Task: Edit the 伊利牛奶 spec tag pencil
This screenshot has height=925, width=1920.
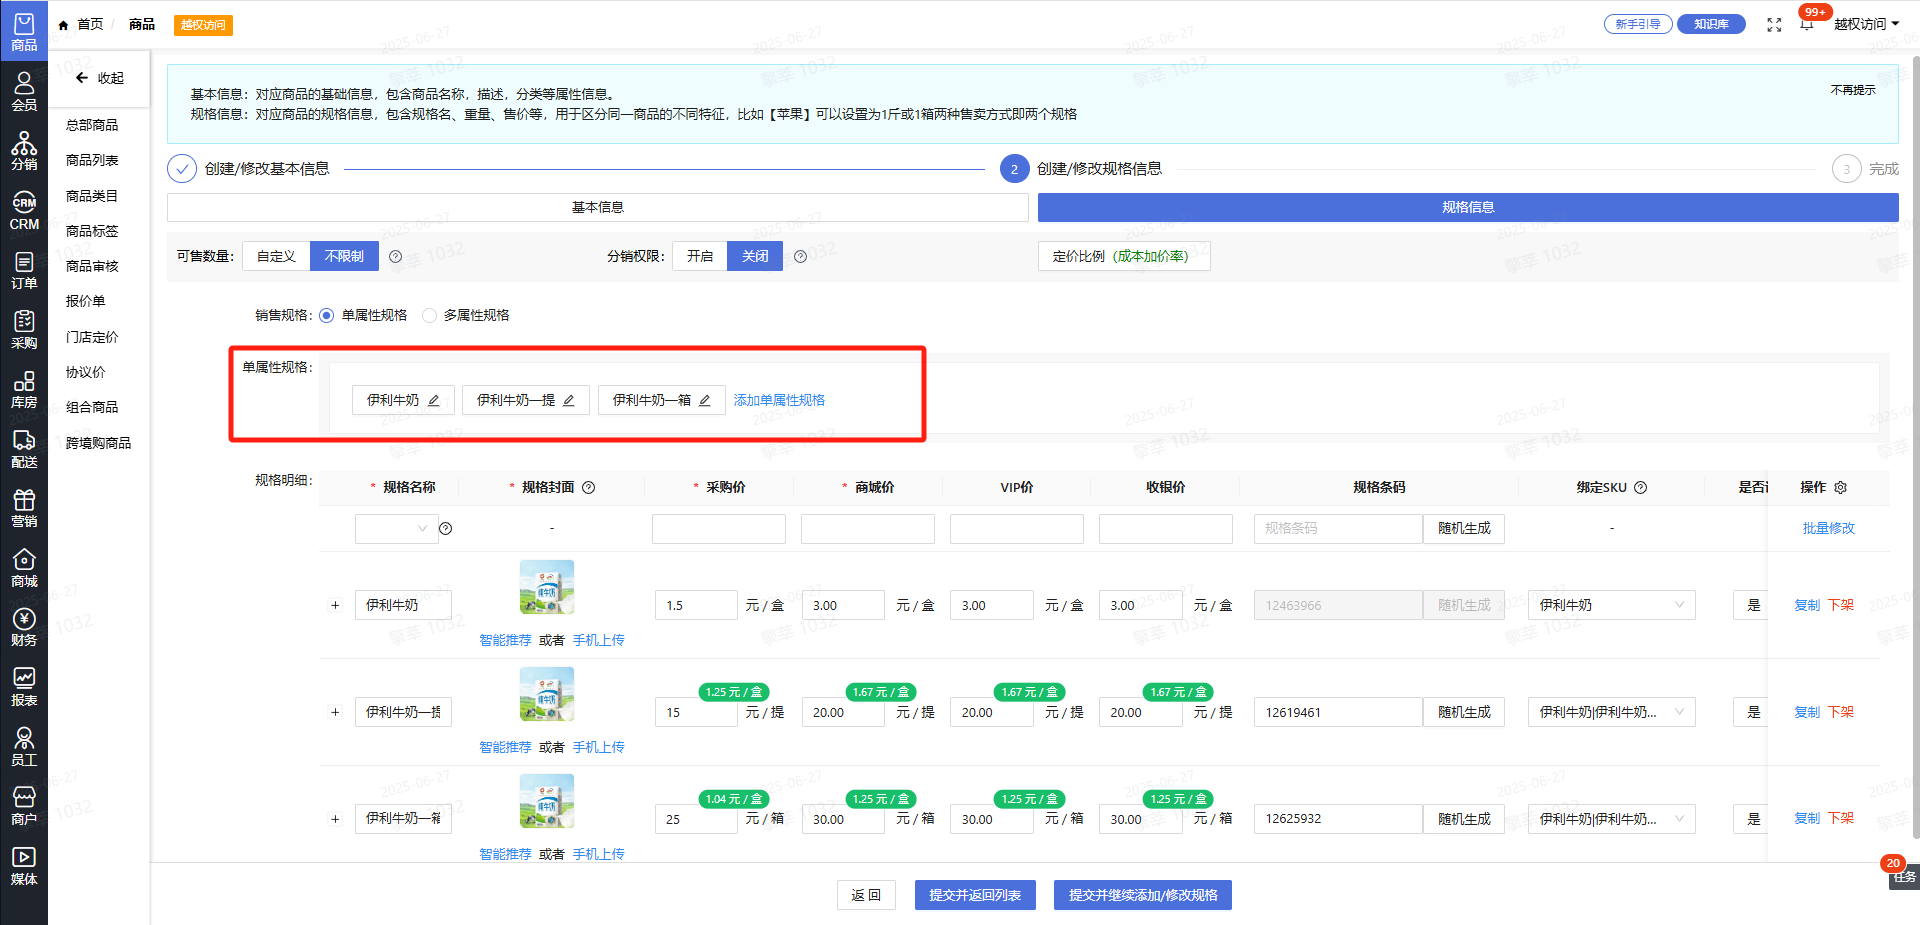Action: point(434,400)
